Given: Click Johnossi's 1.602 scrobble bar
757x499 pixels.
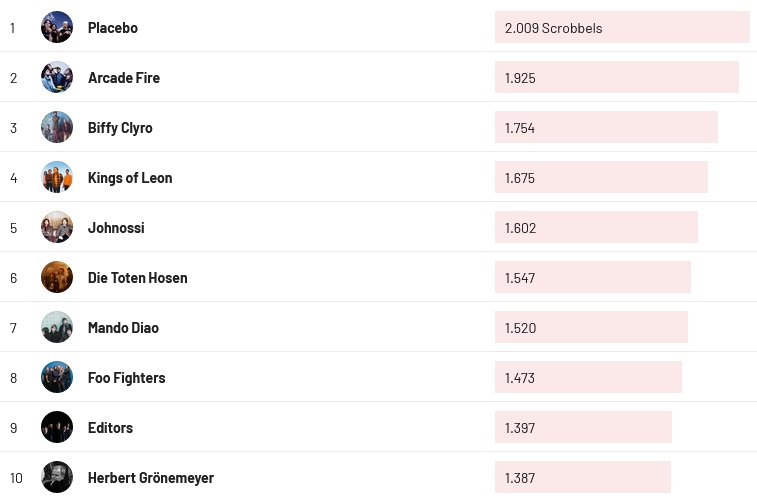Looking at the screenshot, I should pos(596,228).
